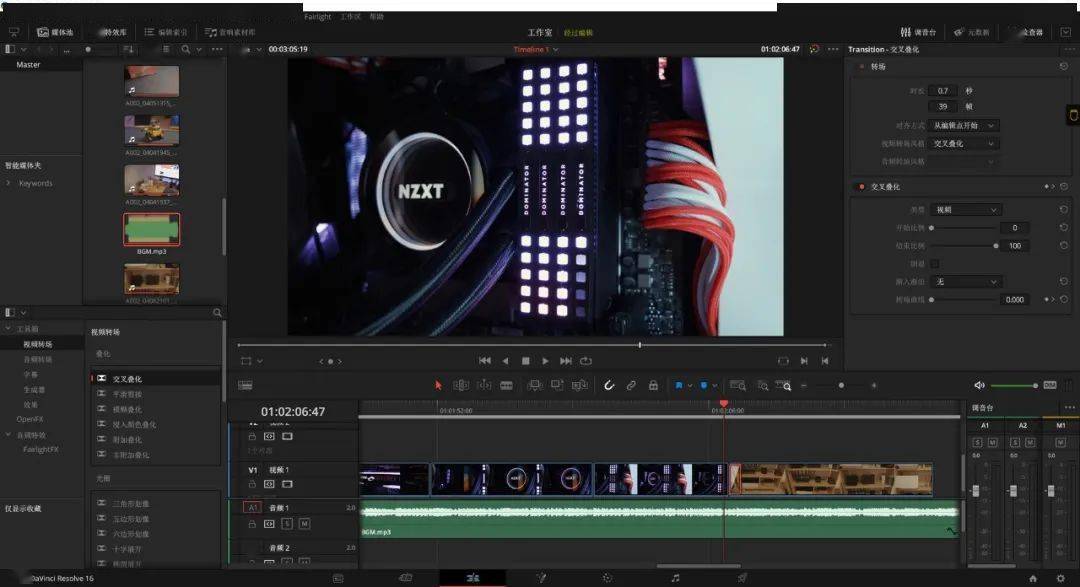Reset the 转场 transition section

pyautogui.click(x=1064, y=67)
